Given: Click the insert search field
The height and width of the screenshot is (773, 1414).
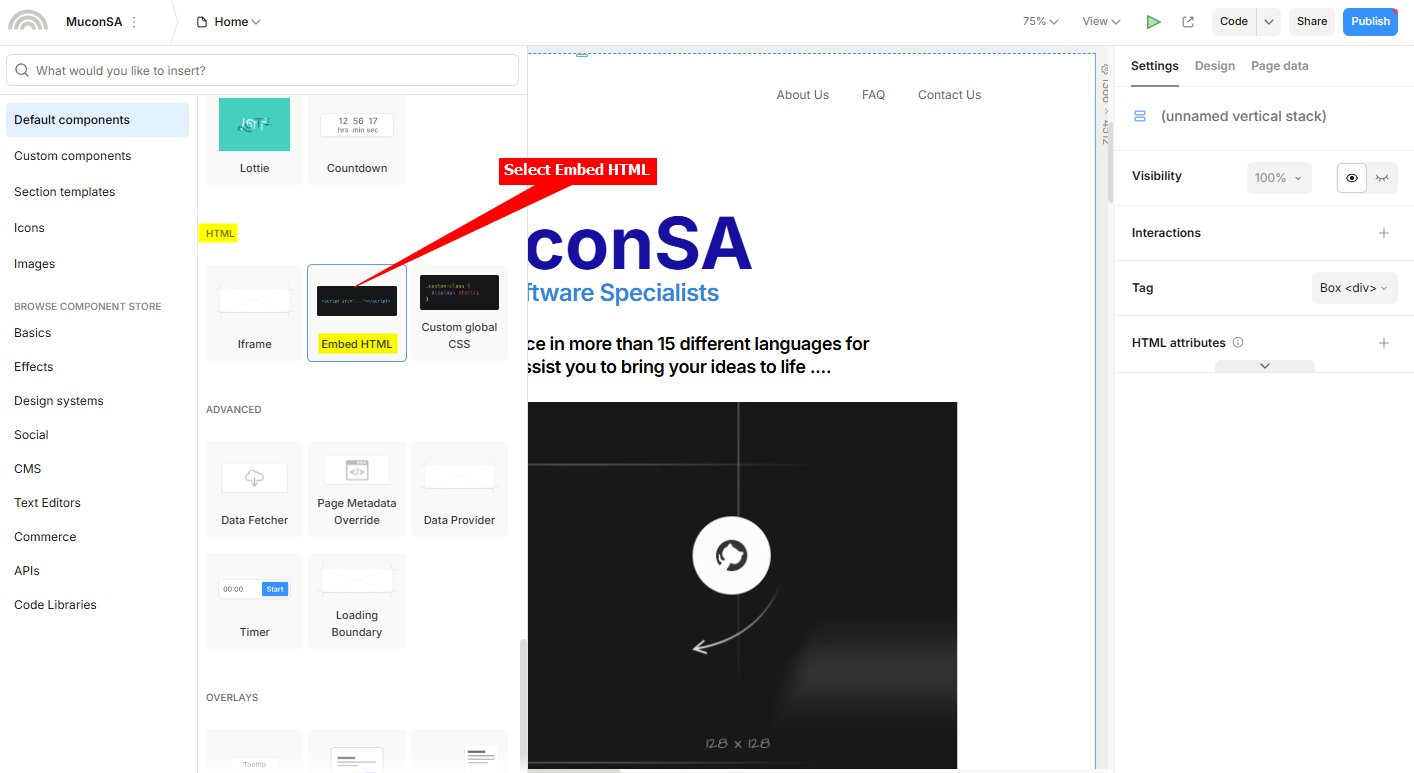Looking at the screenshot, I should click(x=263, y=71).
